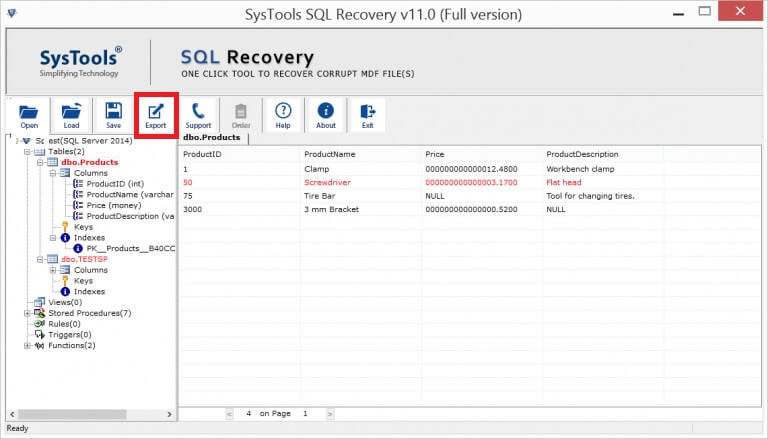Collapse the root SQL Server 2014 node

click(17, 141)
